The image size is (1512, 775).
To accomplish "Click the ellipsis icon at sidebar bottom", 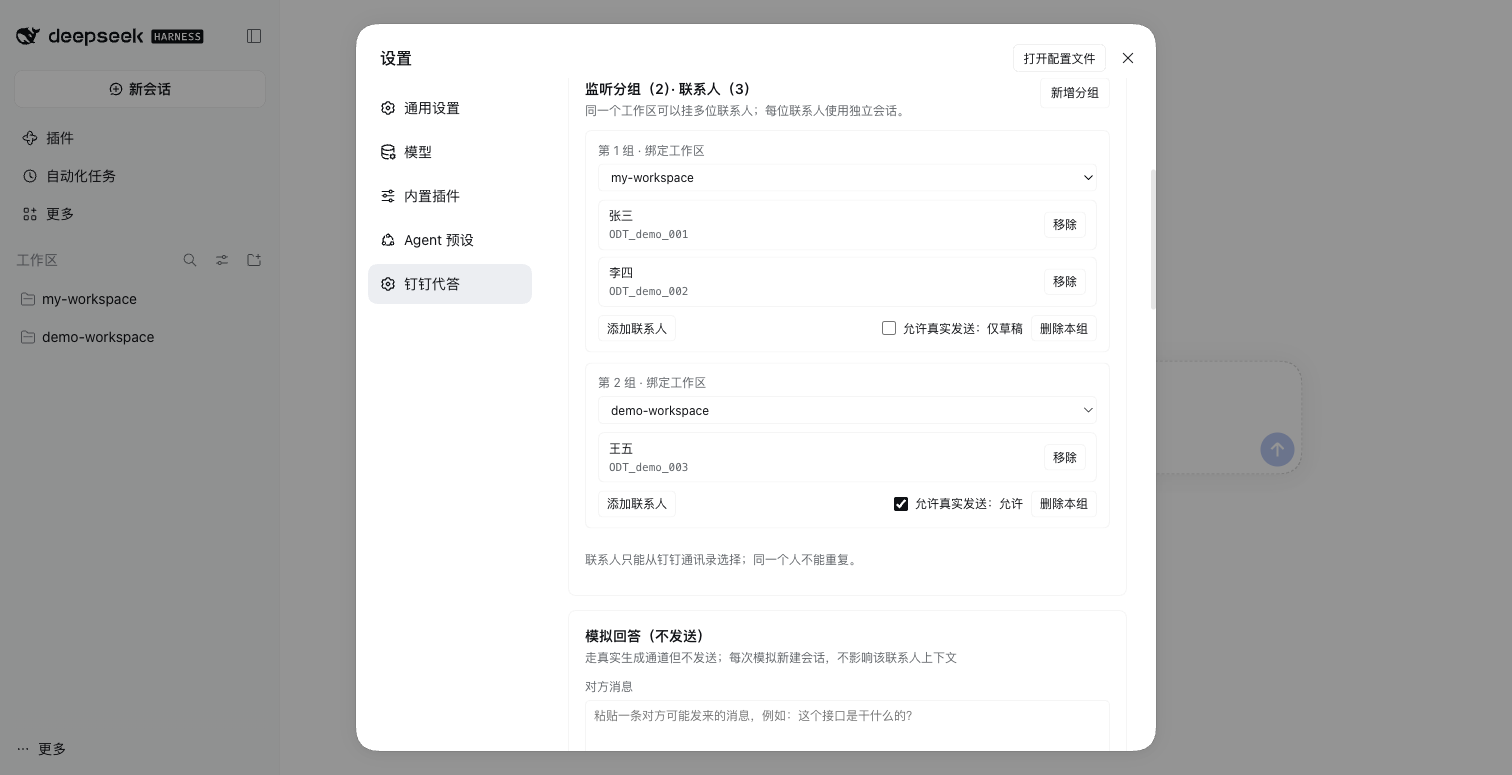I will pos(23,749).
